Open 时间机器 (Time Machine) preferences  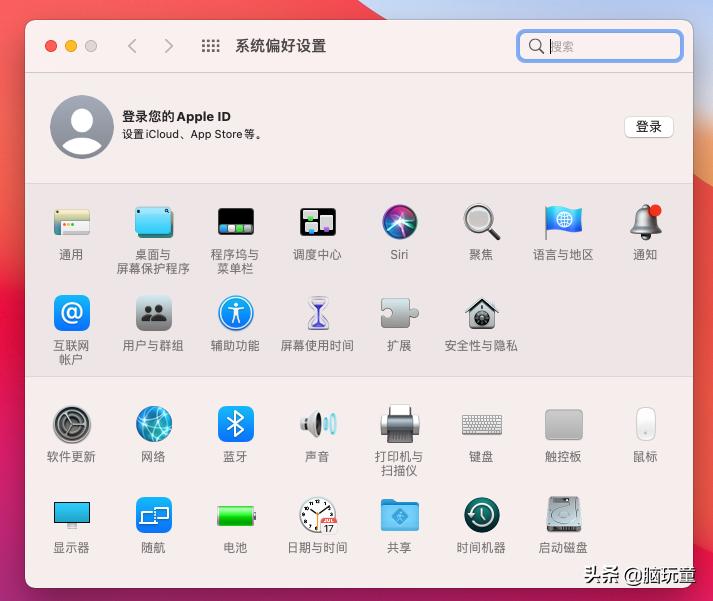click(x=481, y=515)
